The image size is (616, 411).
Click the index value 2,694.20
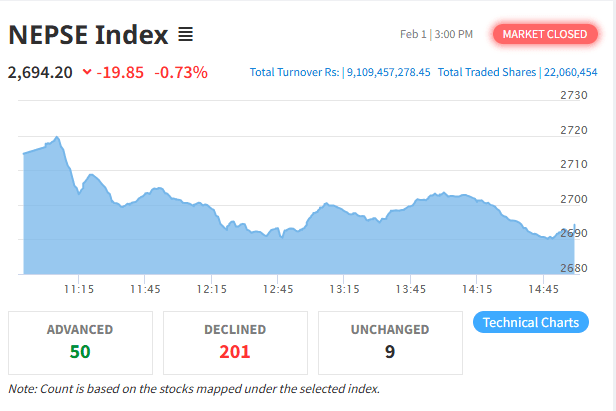[40, 72]
